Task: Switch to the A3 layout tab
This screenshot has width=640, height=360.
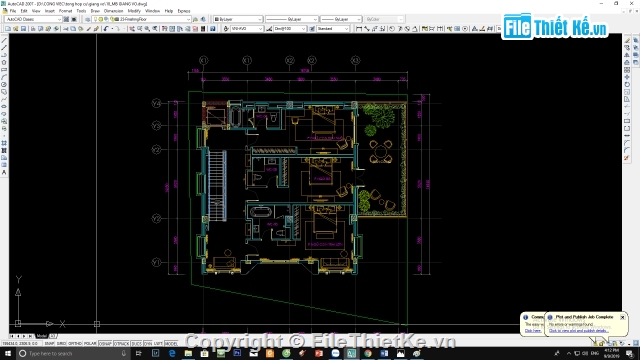Action: point(53,336)
